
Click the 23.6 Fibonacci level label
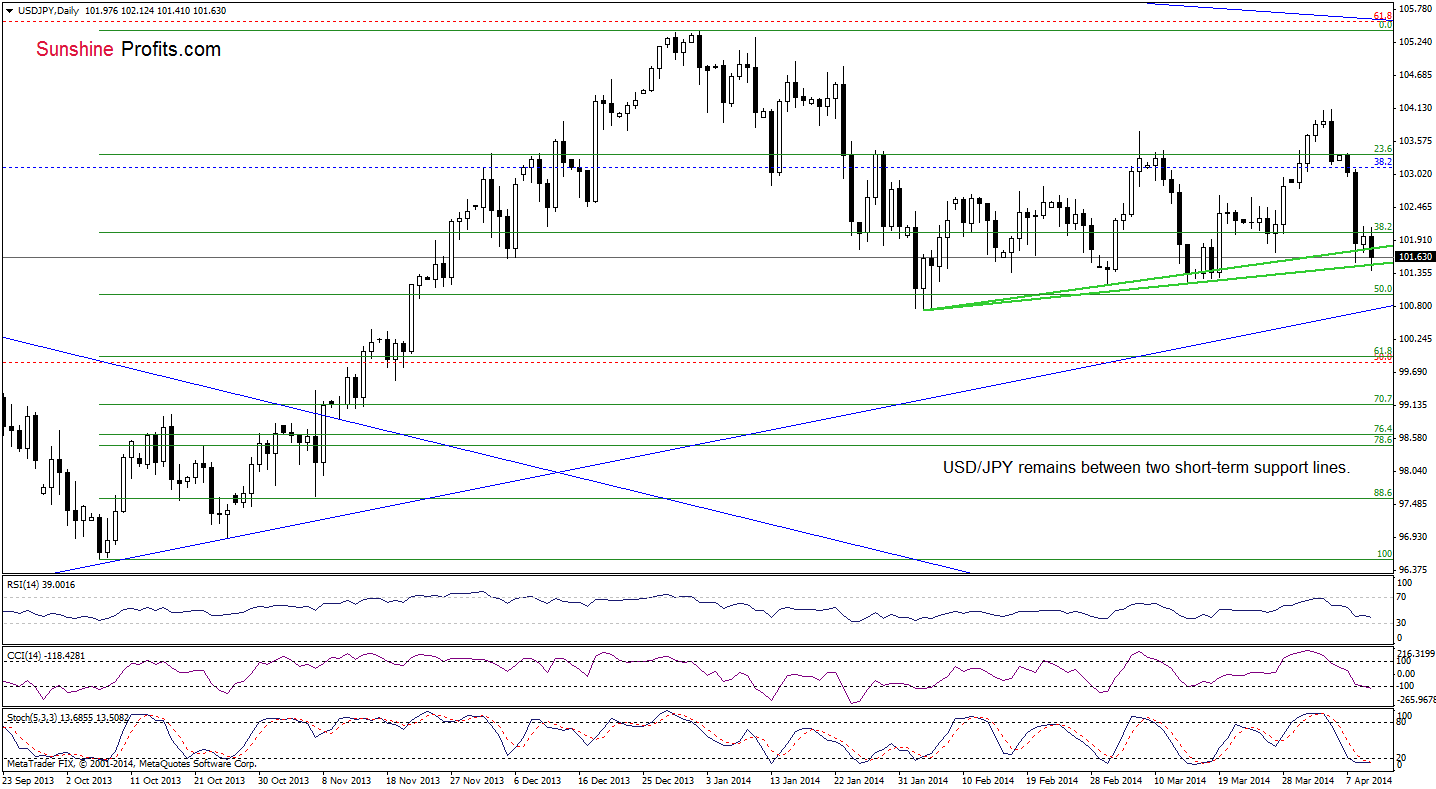(x=1384, y=149)
